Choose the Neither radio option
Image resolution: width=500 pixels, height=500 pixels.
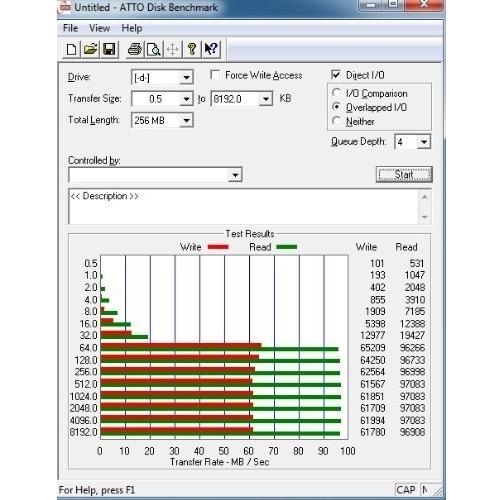tap(337, 120)
